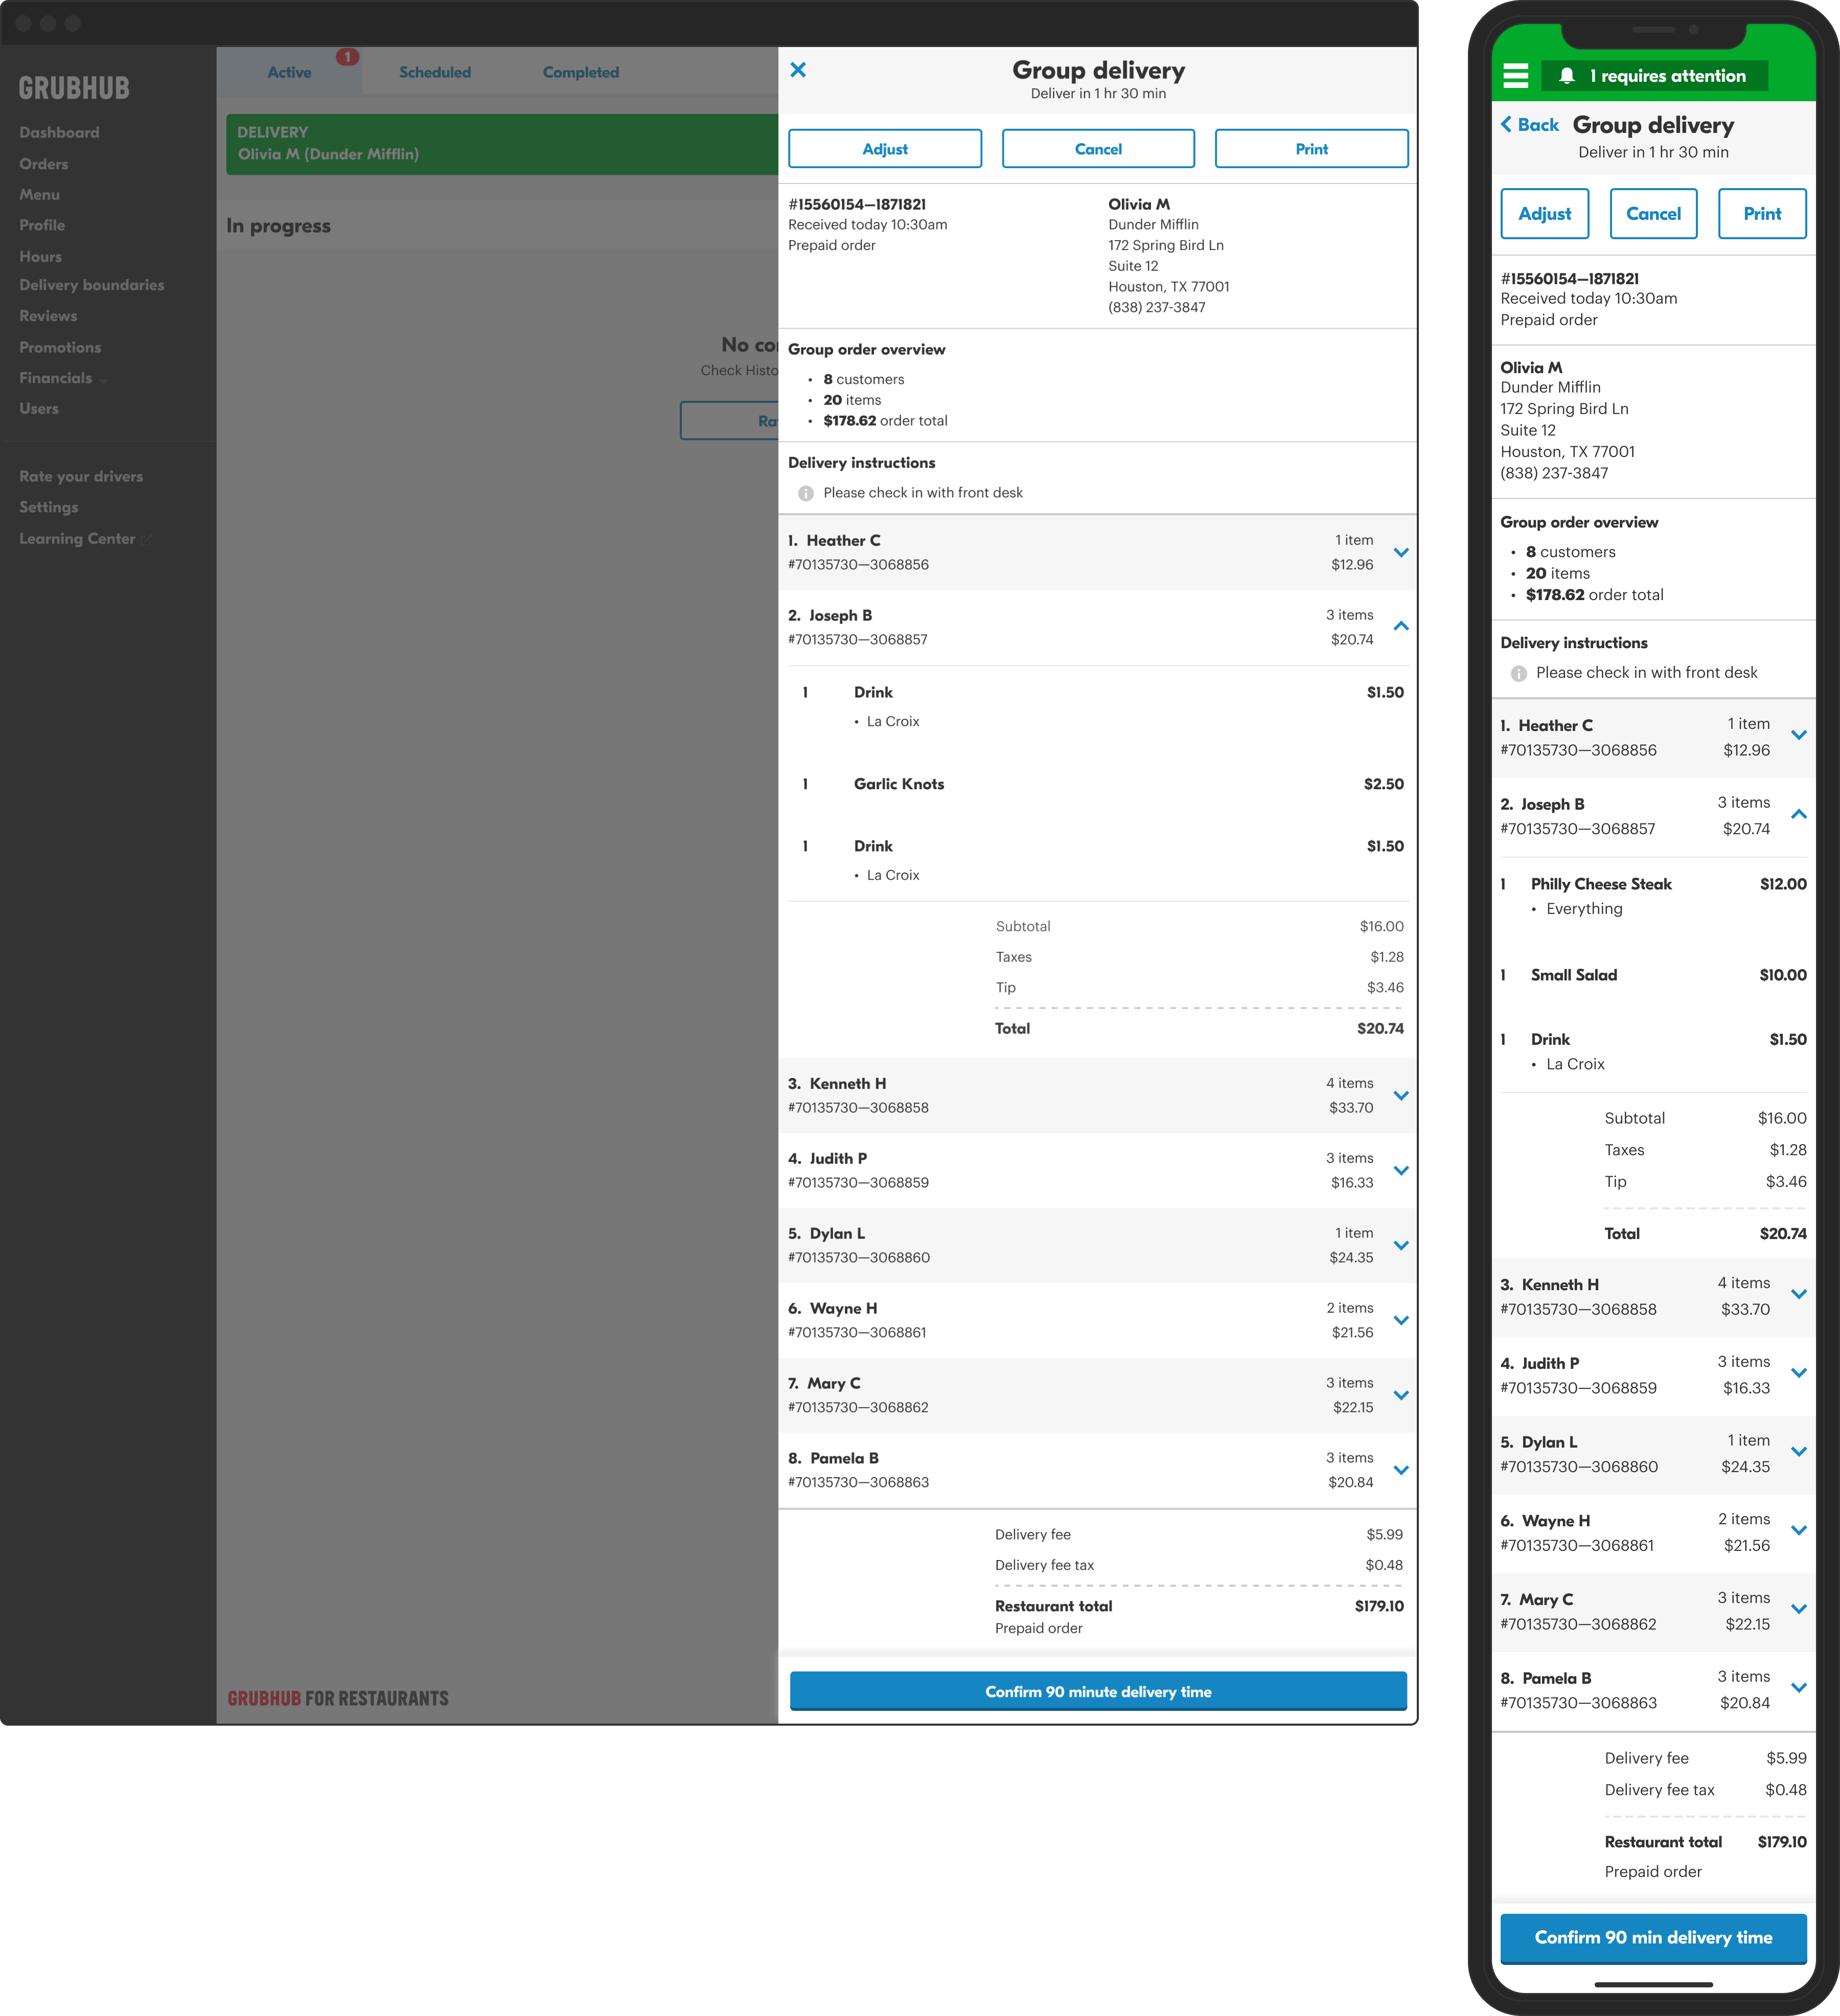
Task: Switch to the Scheduled tab
Action: [x=434, y=72]
